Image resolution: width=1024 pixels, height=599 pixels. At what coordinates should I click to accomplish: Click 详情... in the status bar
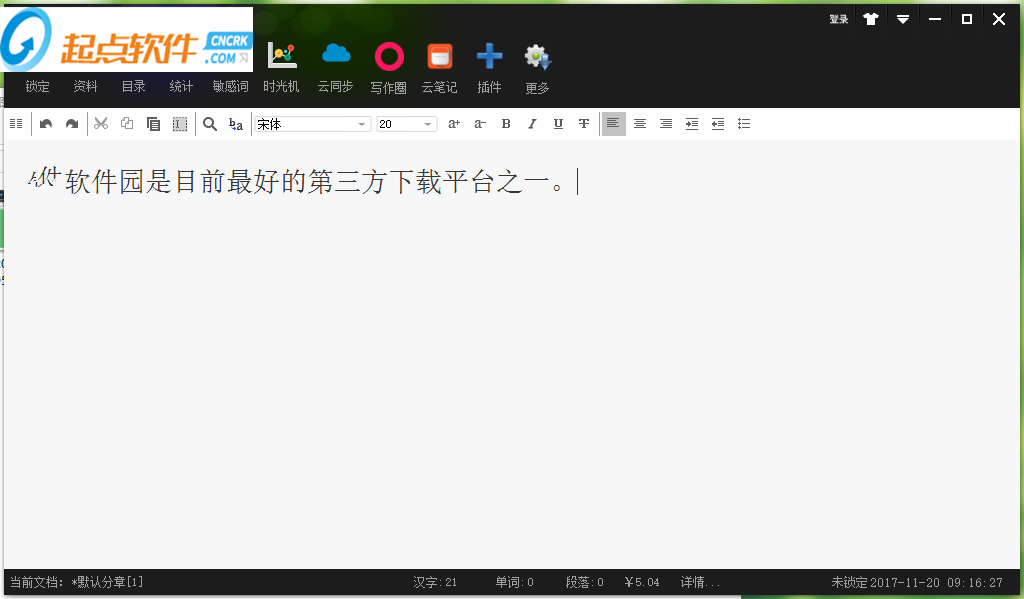(700, 582)
